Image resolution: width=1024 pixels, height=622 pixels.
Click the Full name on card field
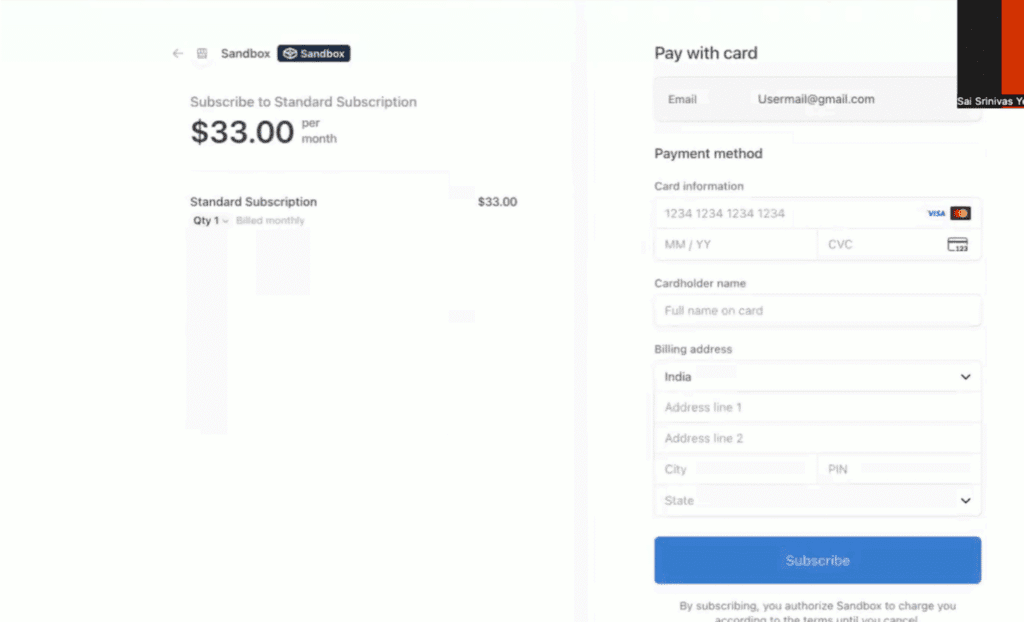pyautogui.click(x=817, y=311)
